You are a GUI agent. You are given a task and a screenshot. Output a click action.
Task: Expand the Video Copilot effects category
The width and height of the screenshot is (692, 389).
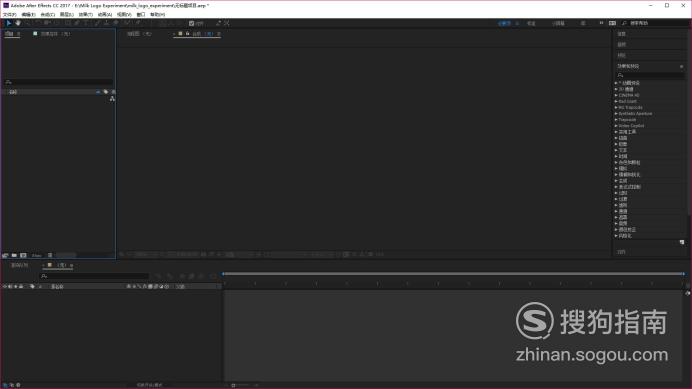click(x=616, y=126)
